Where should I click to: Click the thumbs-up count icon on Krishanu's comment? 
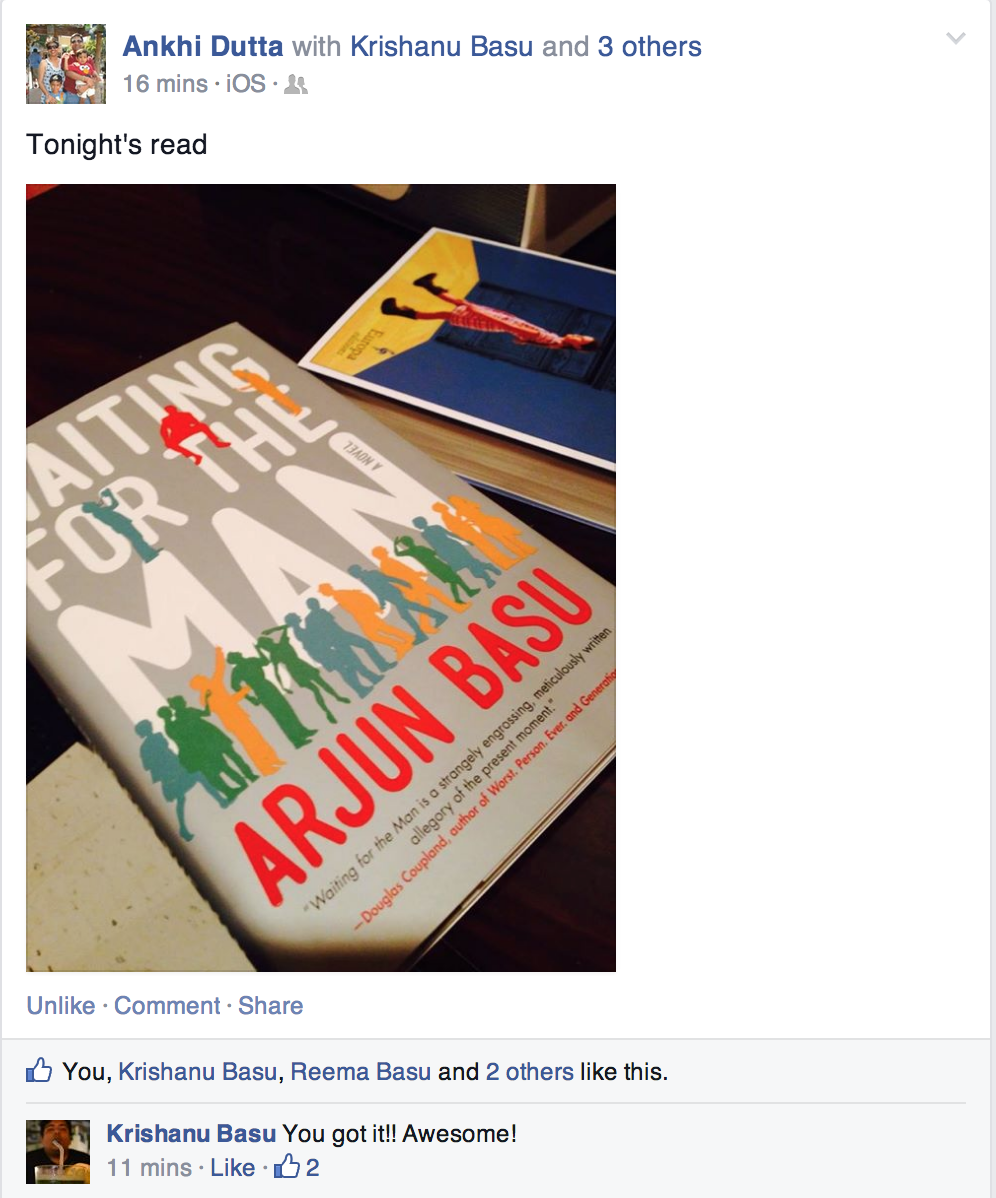(287, 1167)
